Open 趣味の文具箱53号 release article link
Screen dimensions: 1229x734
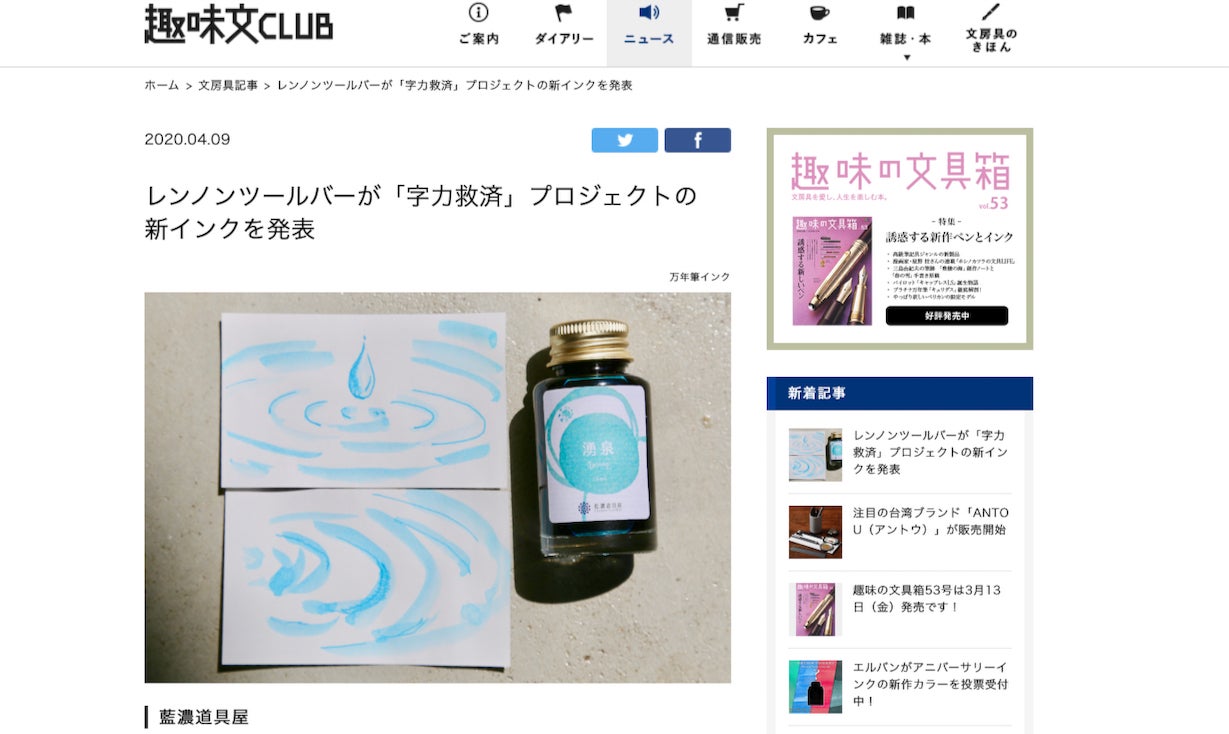coord(927,598)
